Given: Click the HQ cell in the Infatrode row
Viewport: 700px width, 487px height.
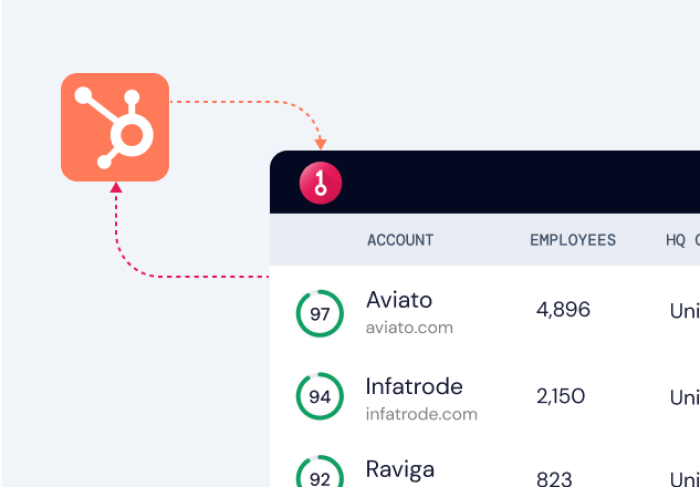Looking at the screenshot, I should [x=684, y=397].
